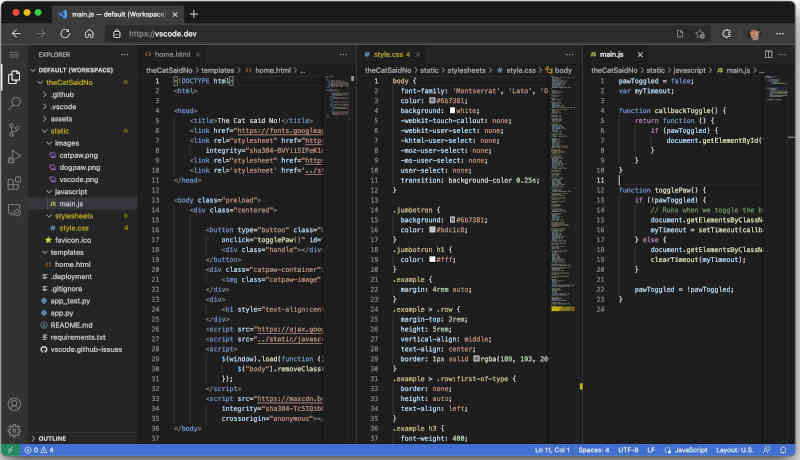
Task: Open the Search view in activity bar
Action: click(14, 103)
